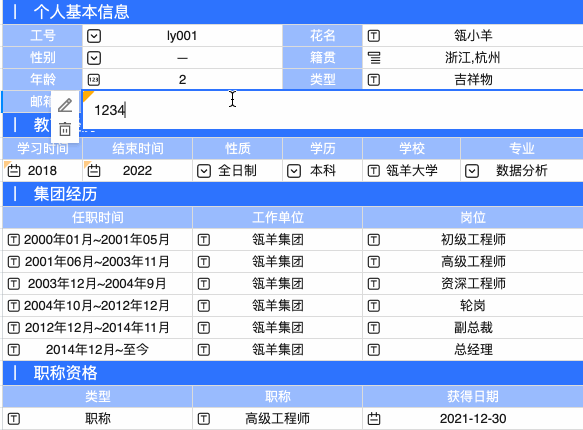Click the 任职时间 column header
The height and width of the screenshot is (430, 583).
point(97,217)
